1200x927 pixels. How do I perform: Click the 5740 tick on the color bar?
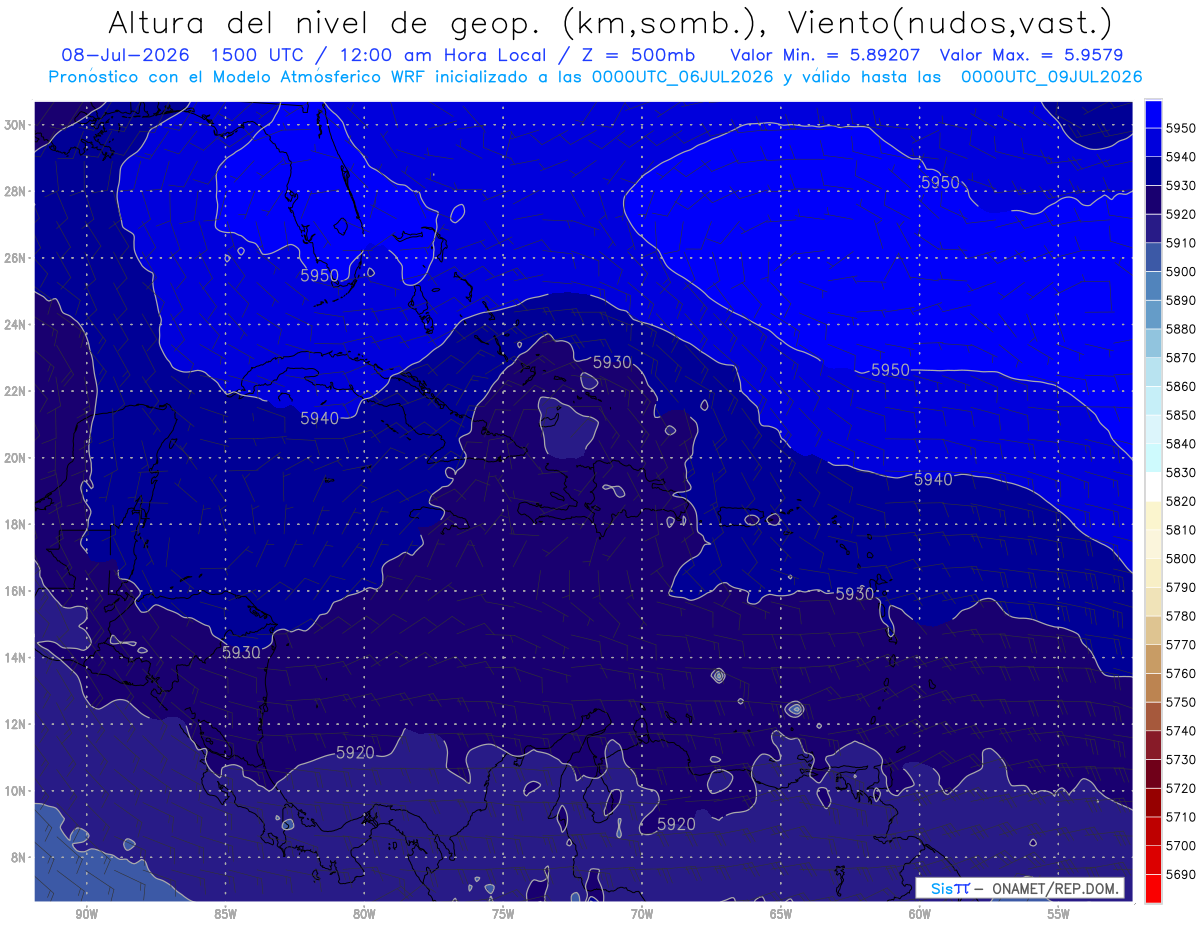[x=1181, y=731]
